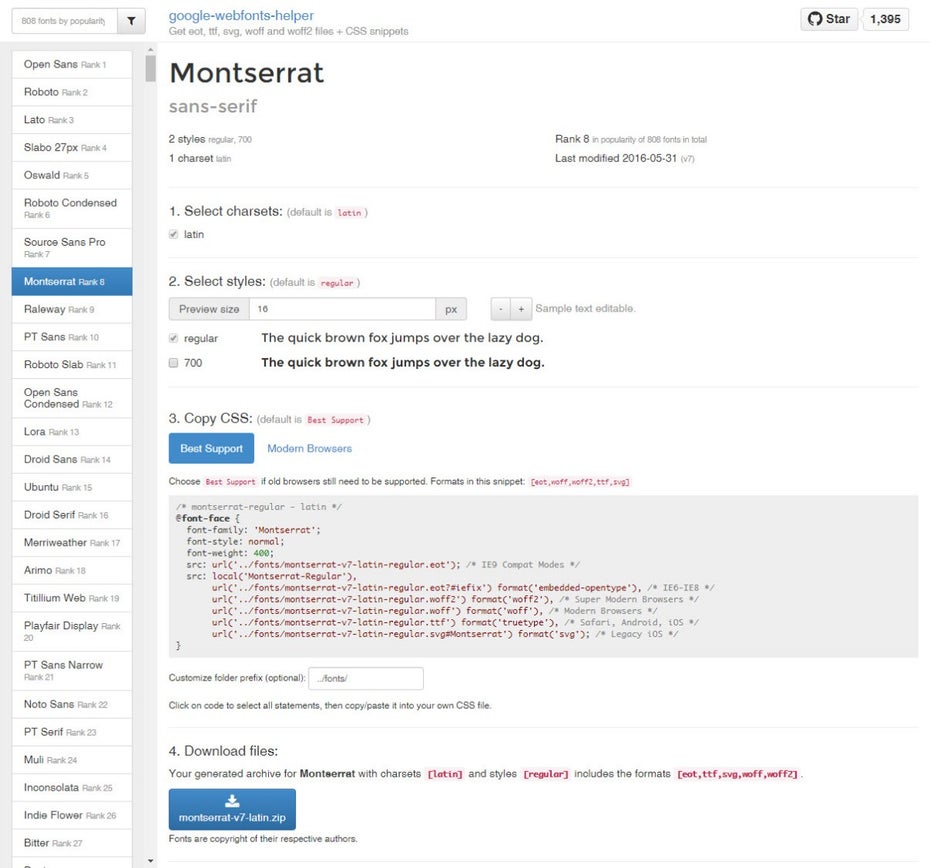Choose Bitter Rank 27 font
The height and width of the screenshot is (868, 930).
[x=72, y=843]
